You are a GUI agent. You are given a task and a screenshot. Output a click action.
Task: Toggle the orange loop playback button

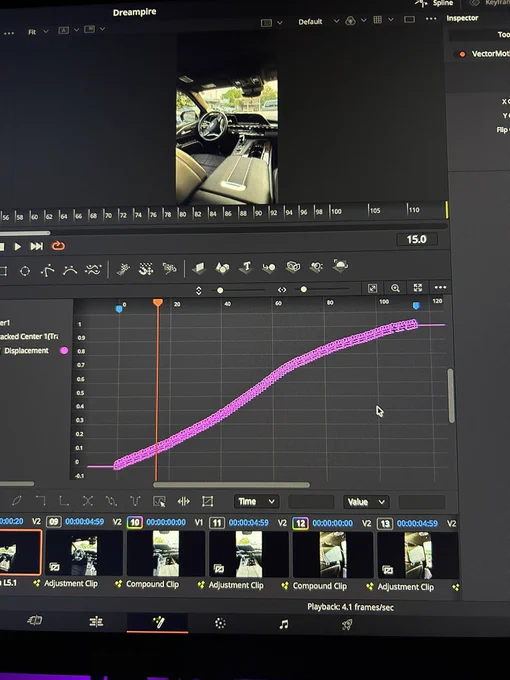click(x=58, y=246)
